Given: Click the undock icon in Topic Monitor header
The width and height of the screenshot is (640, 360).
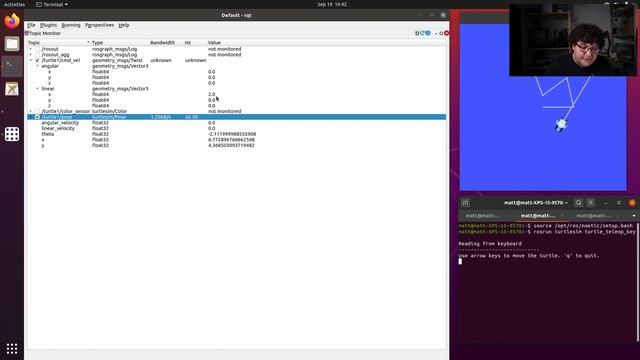Looking at the screenshot, I should pyautogui.click(x=441, y=33).
